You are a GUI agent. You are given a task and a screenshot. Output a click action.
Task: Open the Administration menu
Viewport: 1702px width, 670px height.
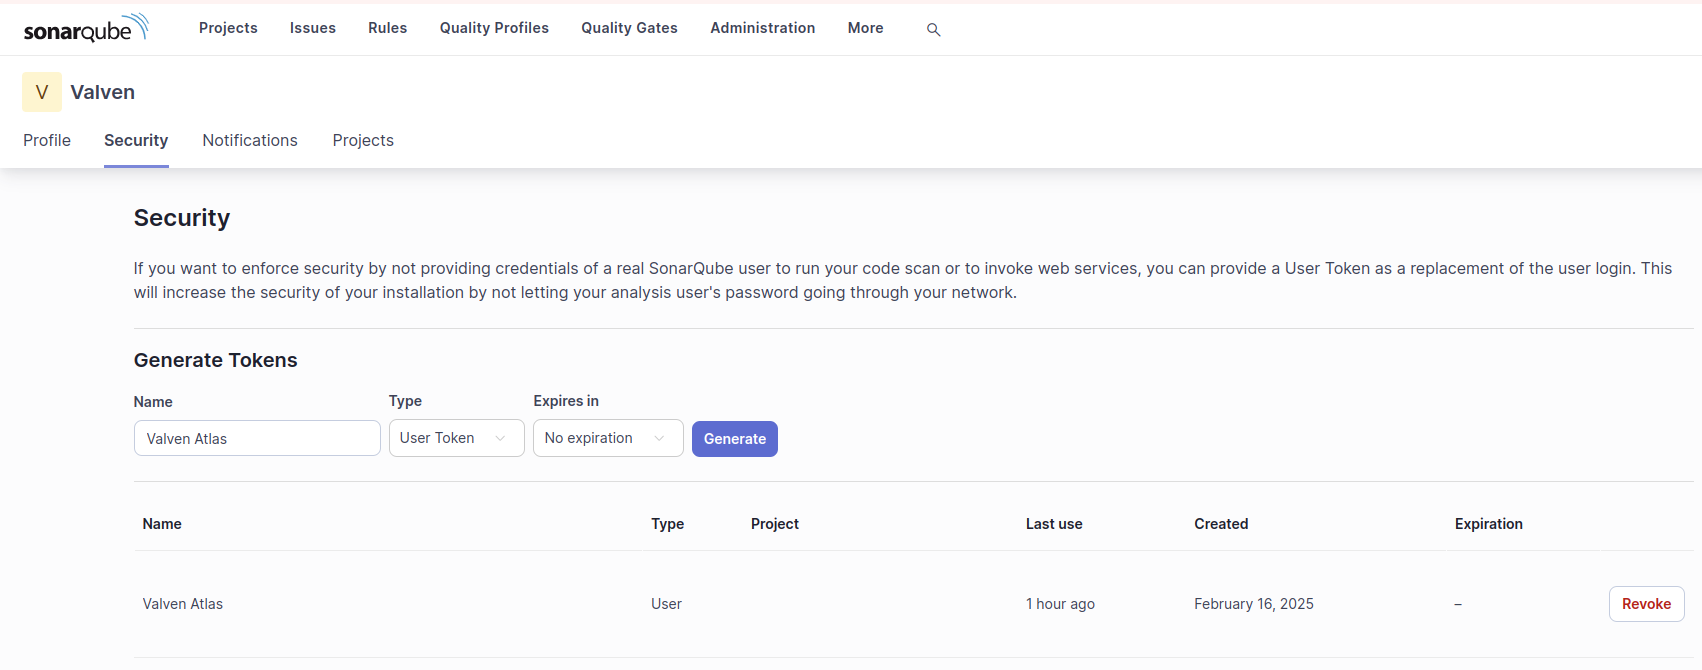pos(762,28)
